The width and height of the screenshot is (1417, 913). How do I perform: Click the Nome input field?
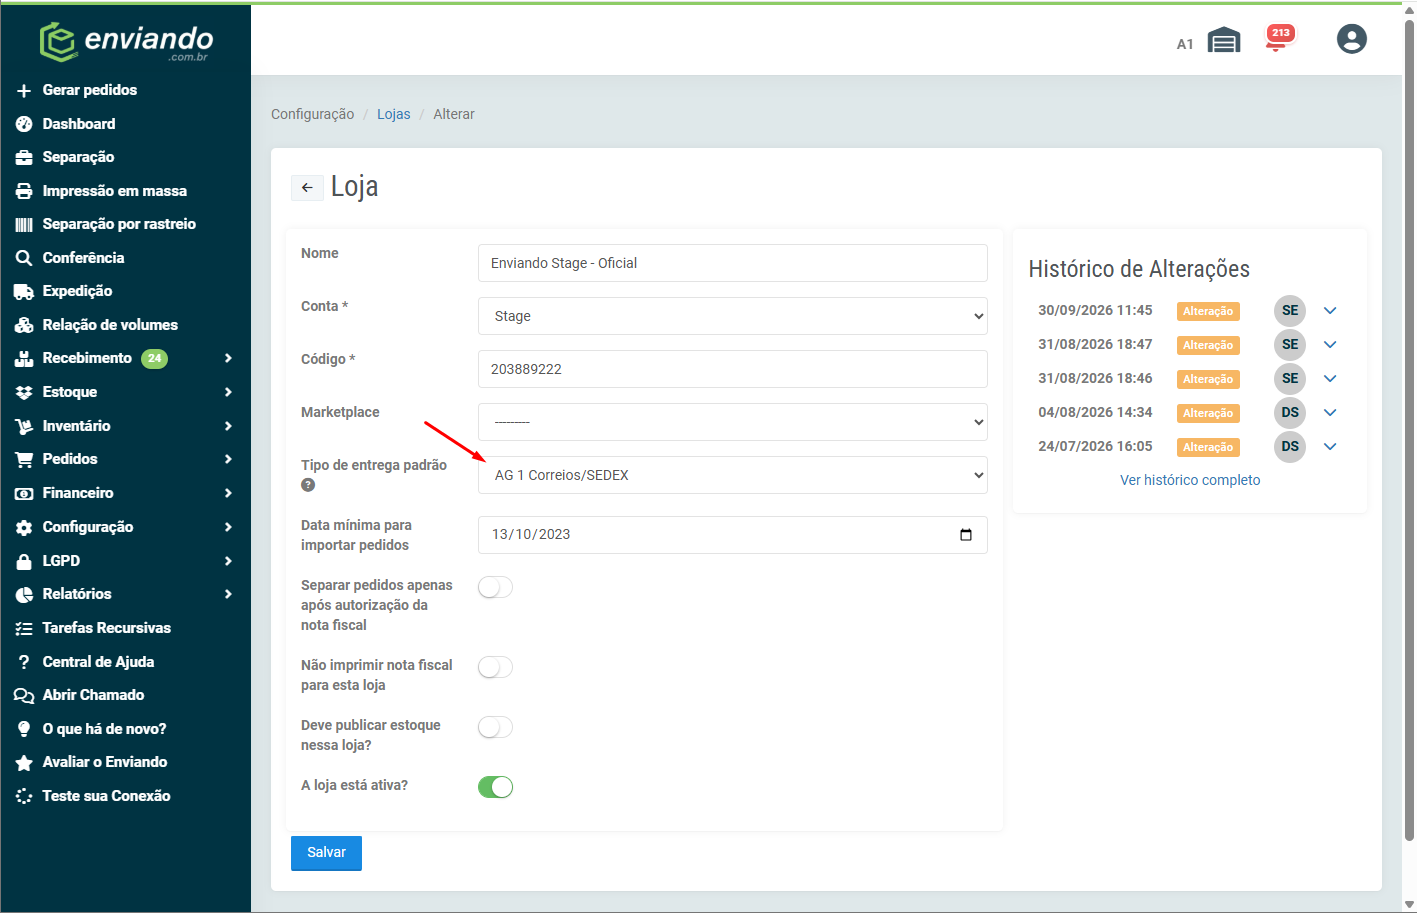pos(733,263)
